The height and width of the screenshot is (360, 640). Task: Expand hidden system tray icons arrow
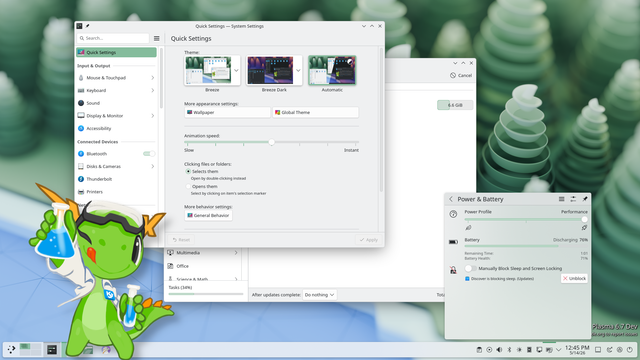(x=559, y=350)
